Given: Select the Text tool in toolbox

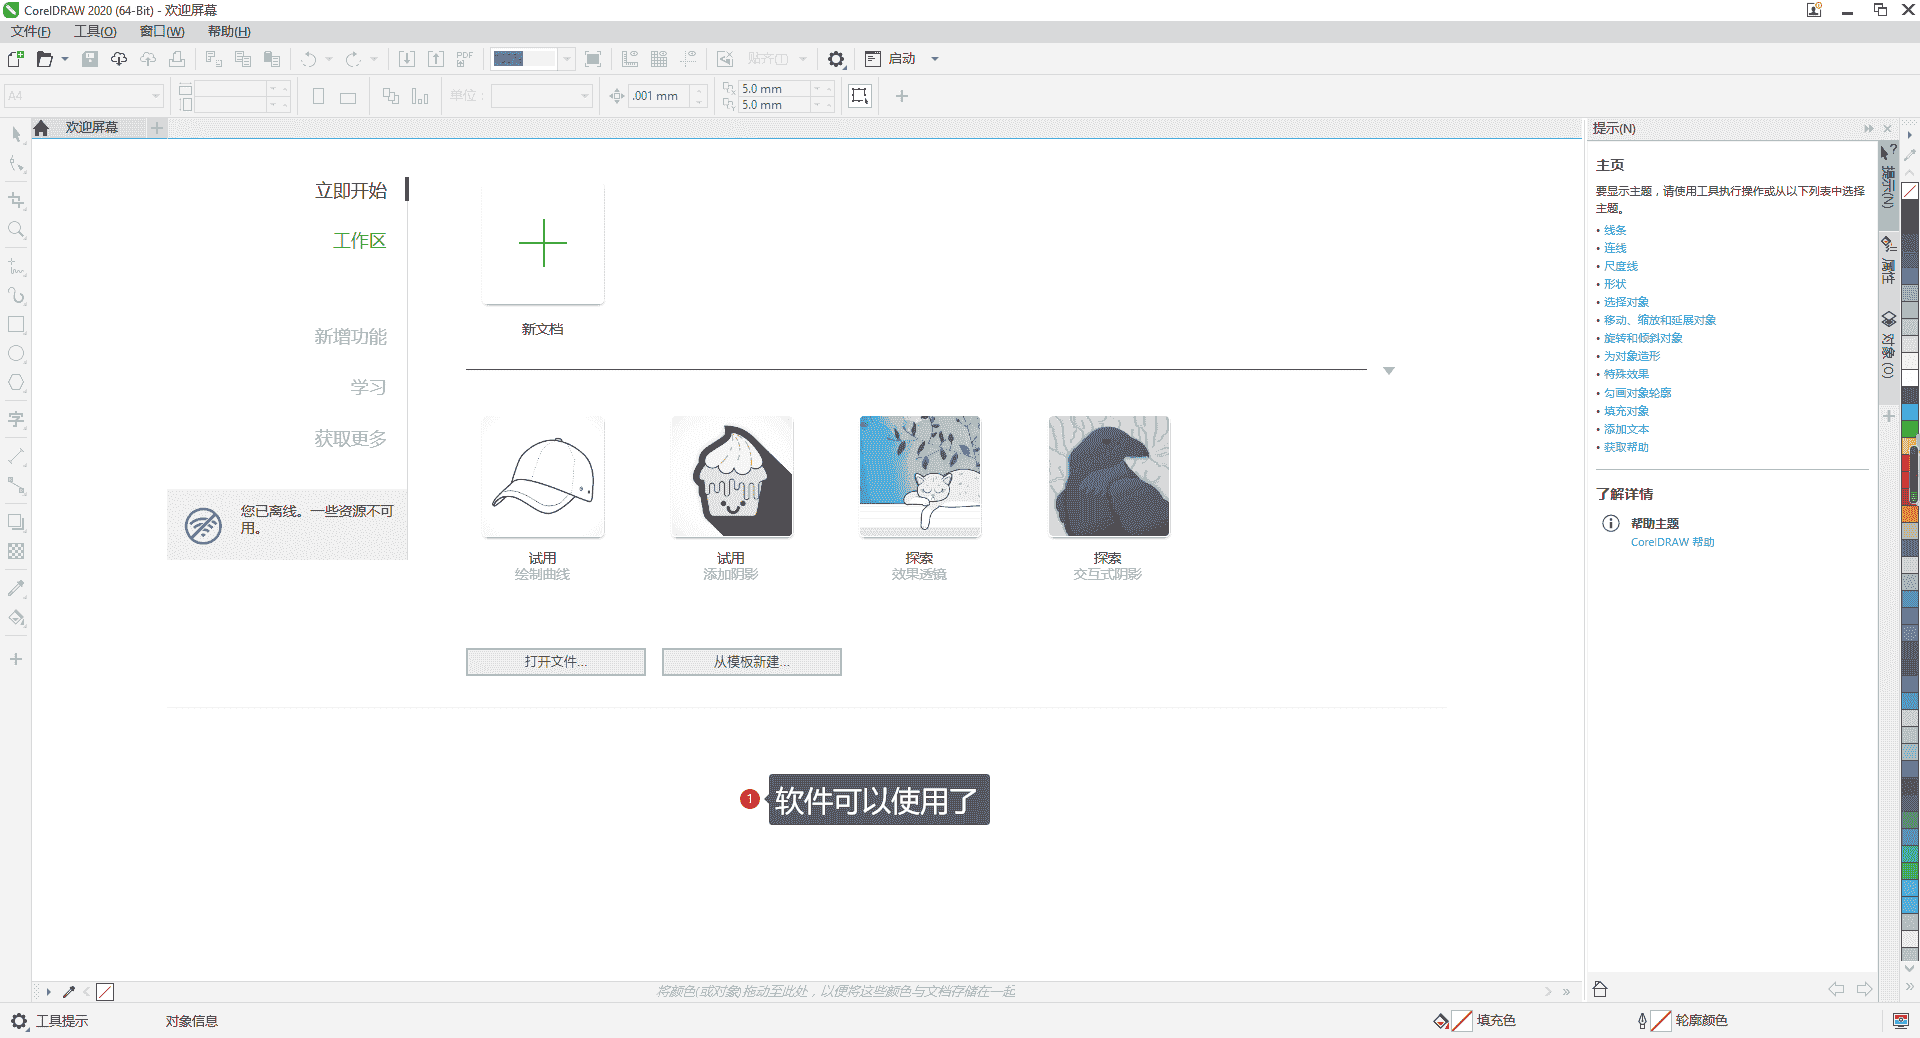Looking at the screenshot, I should pos(16,420).
